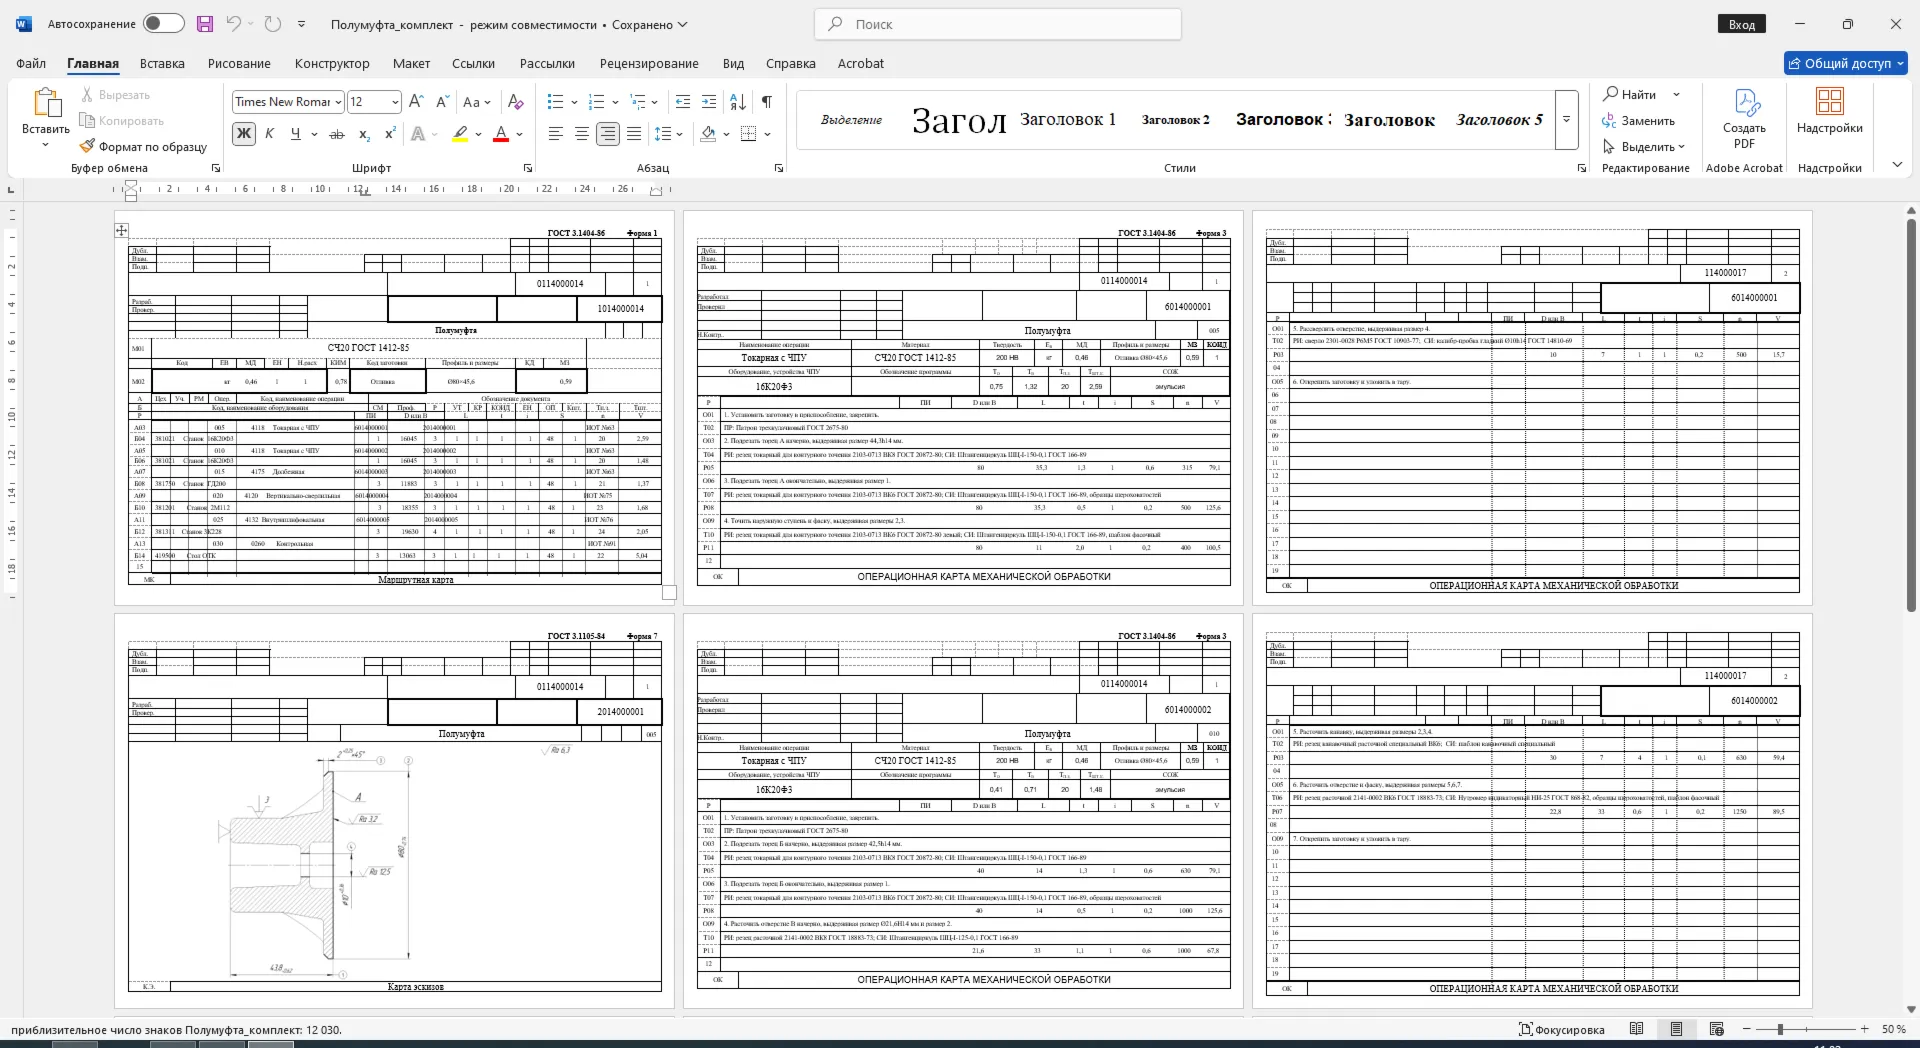The height and width of the screenshot is (1048, 1920).
Task: Toggle Show paragraph marks ¶
Action: click(767, 102)
